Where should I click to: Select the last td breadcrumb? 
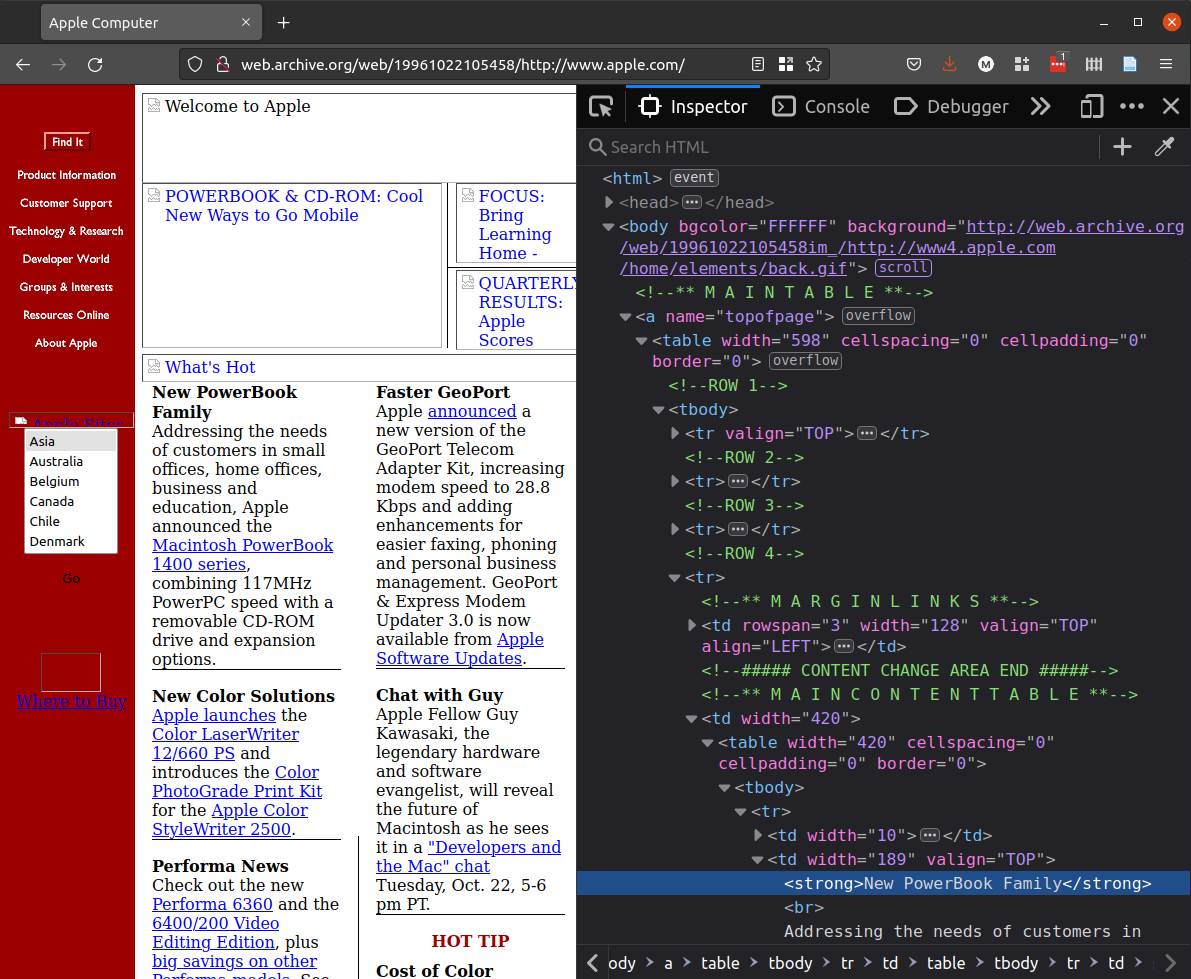tap(1116, 963)
